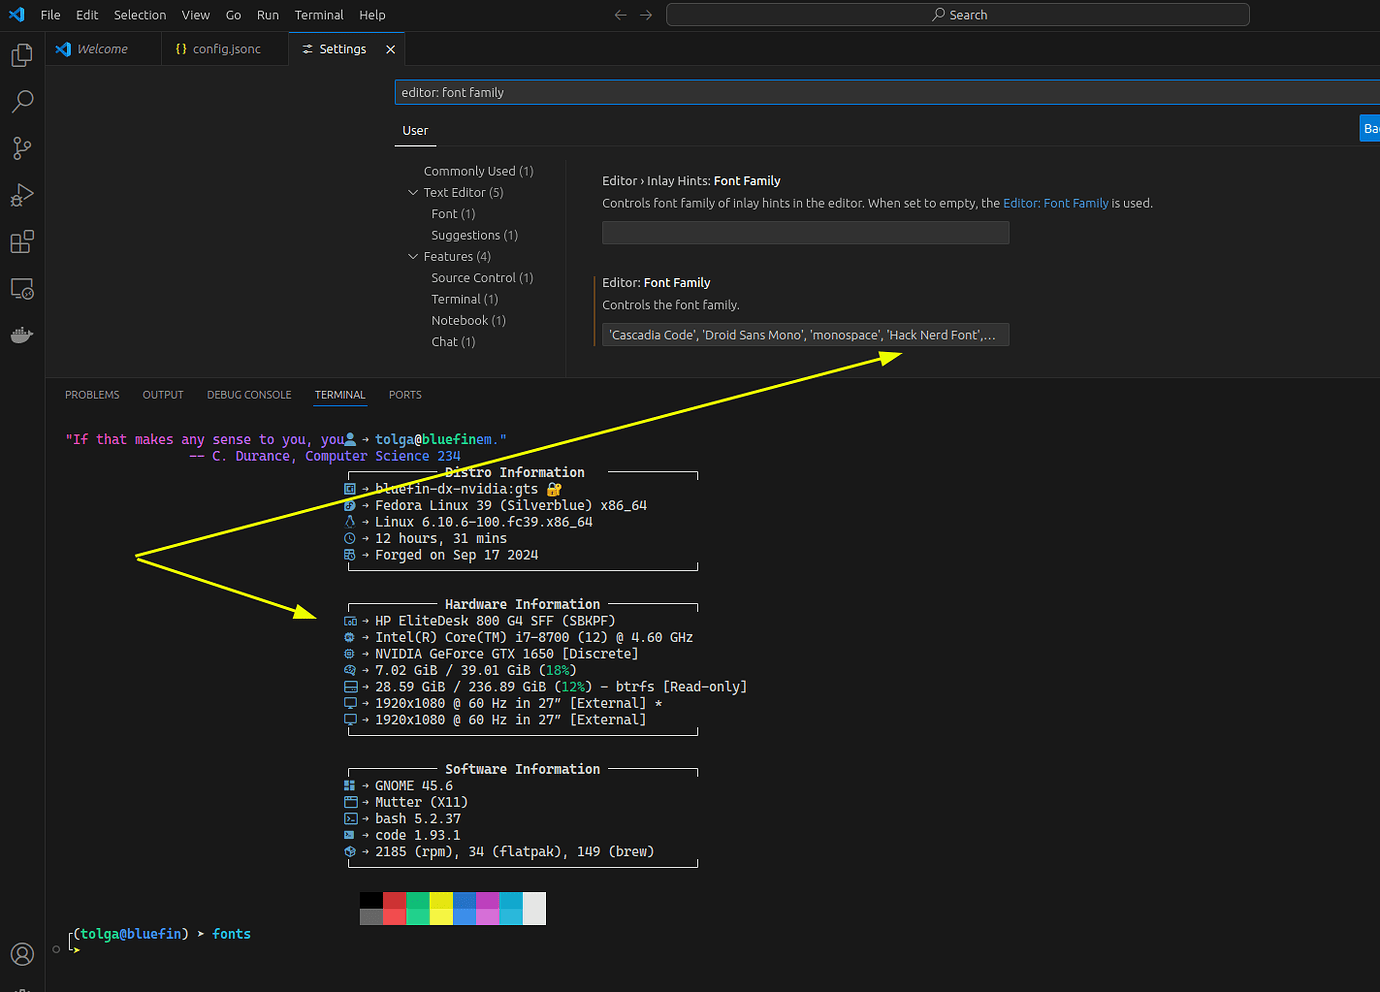The image size is (1380, 992).
Task: Select Commonly Used settings category
Action: coord(478,171)
